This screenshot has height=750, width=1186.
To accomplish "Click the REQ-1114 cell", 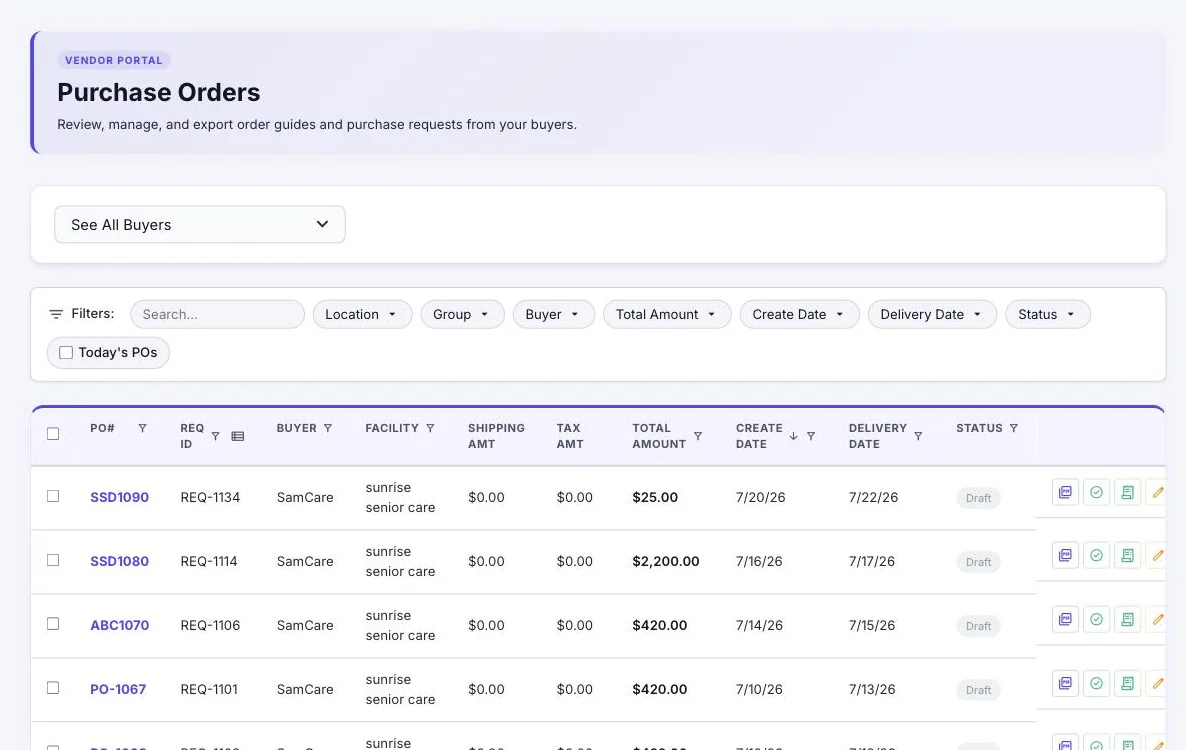I will tap(209, 561).
